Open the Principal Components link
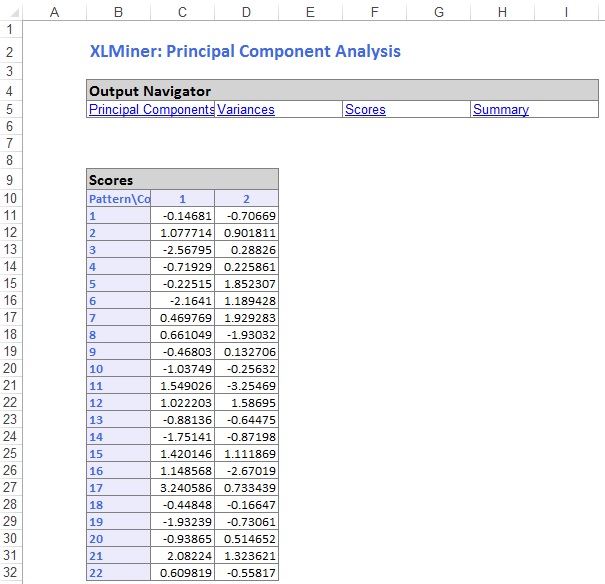 [151, 110]
